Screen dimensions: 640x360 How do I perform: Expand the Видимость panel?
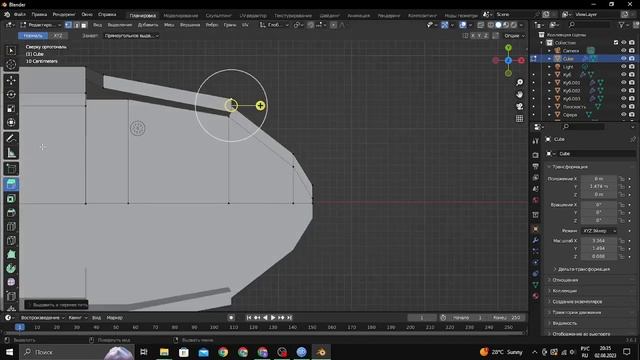point(564,323)
